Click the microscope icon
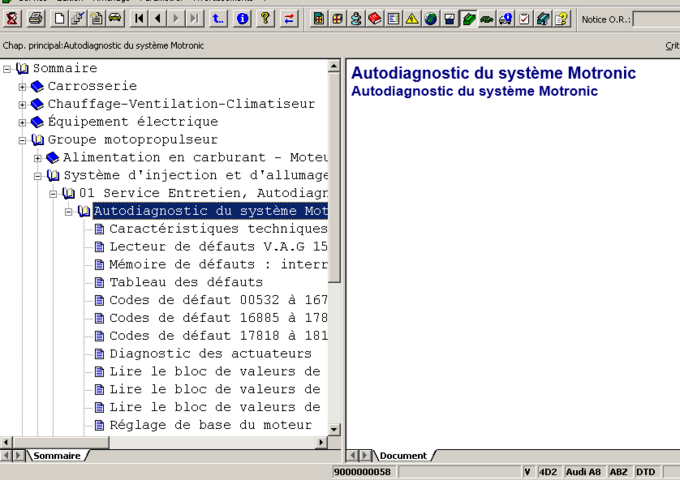The height and width of the screenshot is (480, 680). [x=356, y=19]
